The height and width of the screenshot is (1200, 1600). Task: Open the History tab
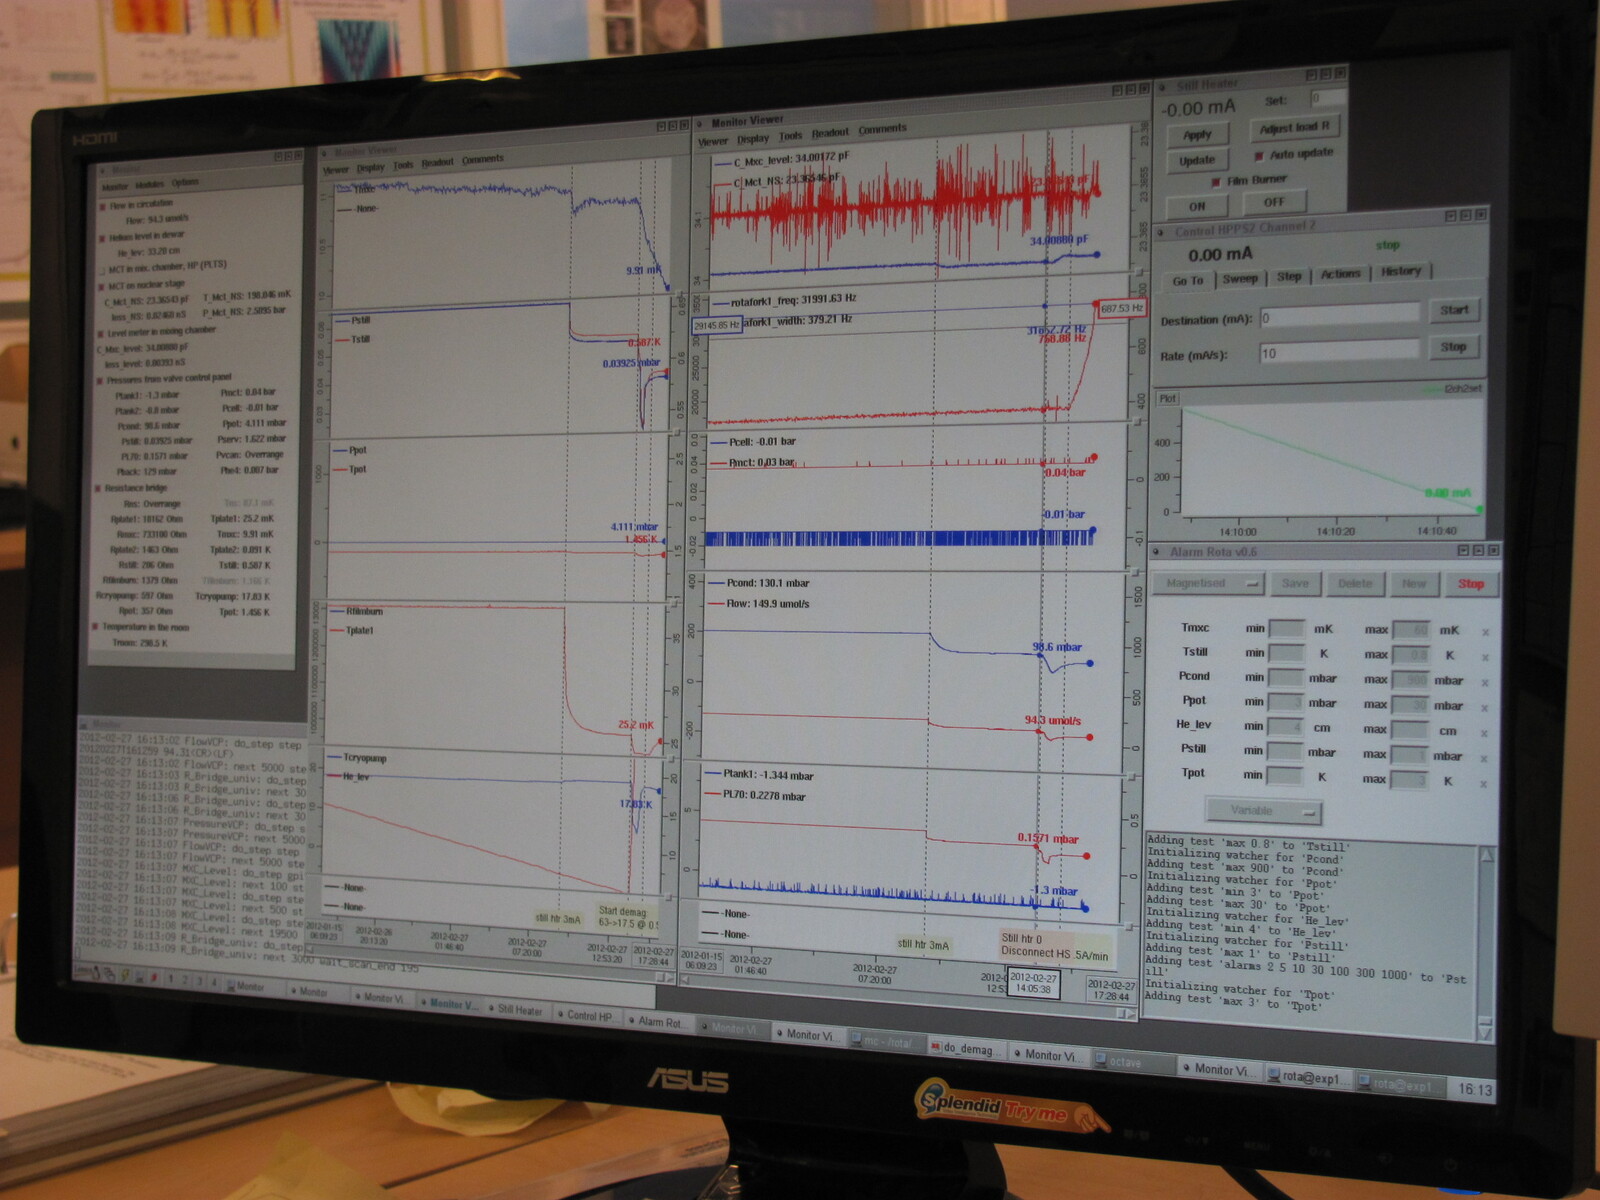[x=1400, y=271]
